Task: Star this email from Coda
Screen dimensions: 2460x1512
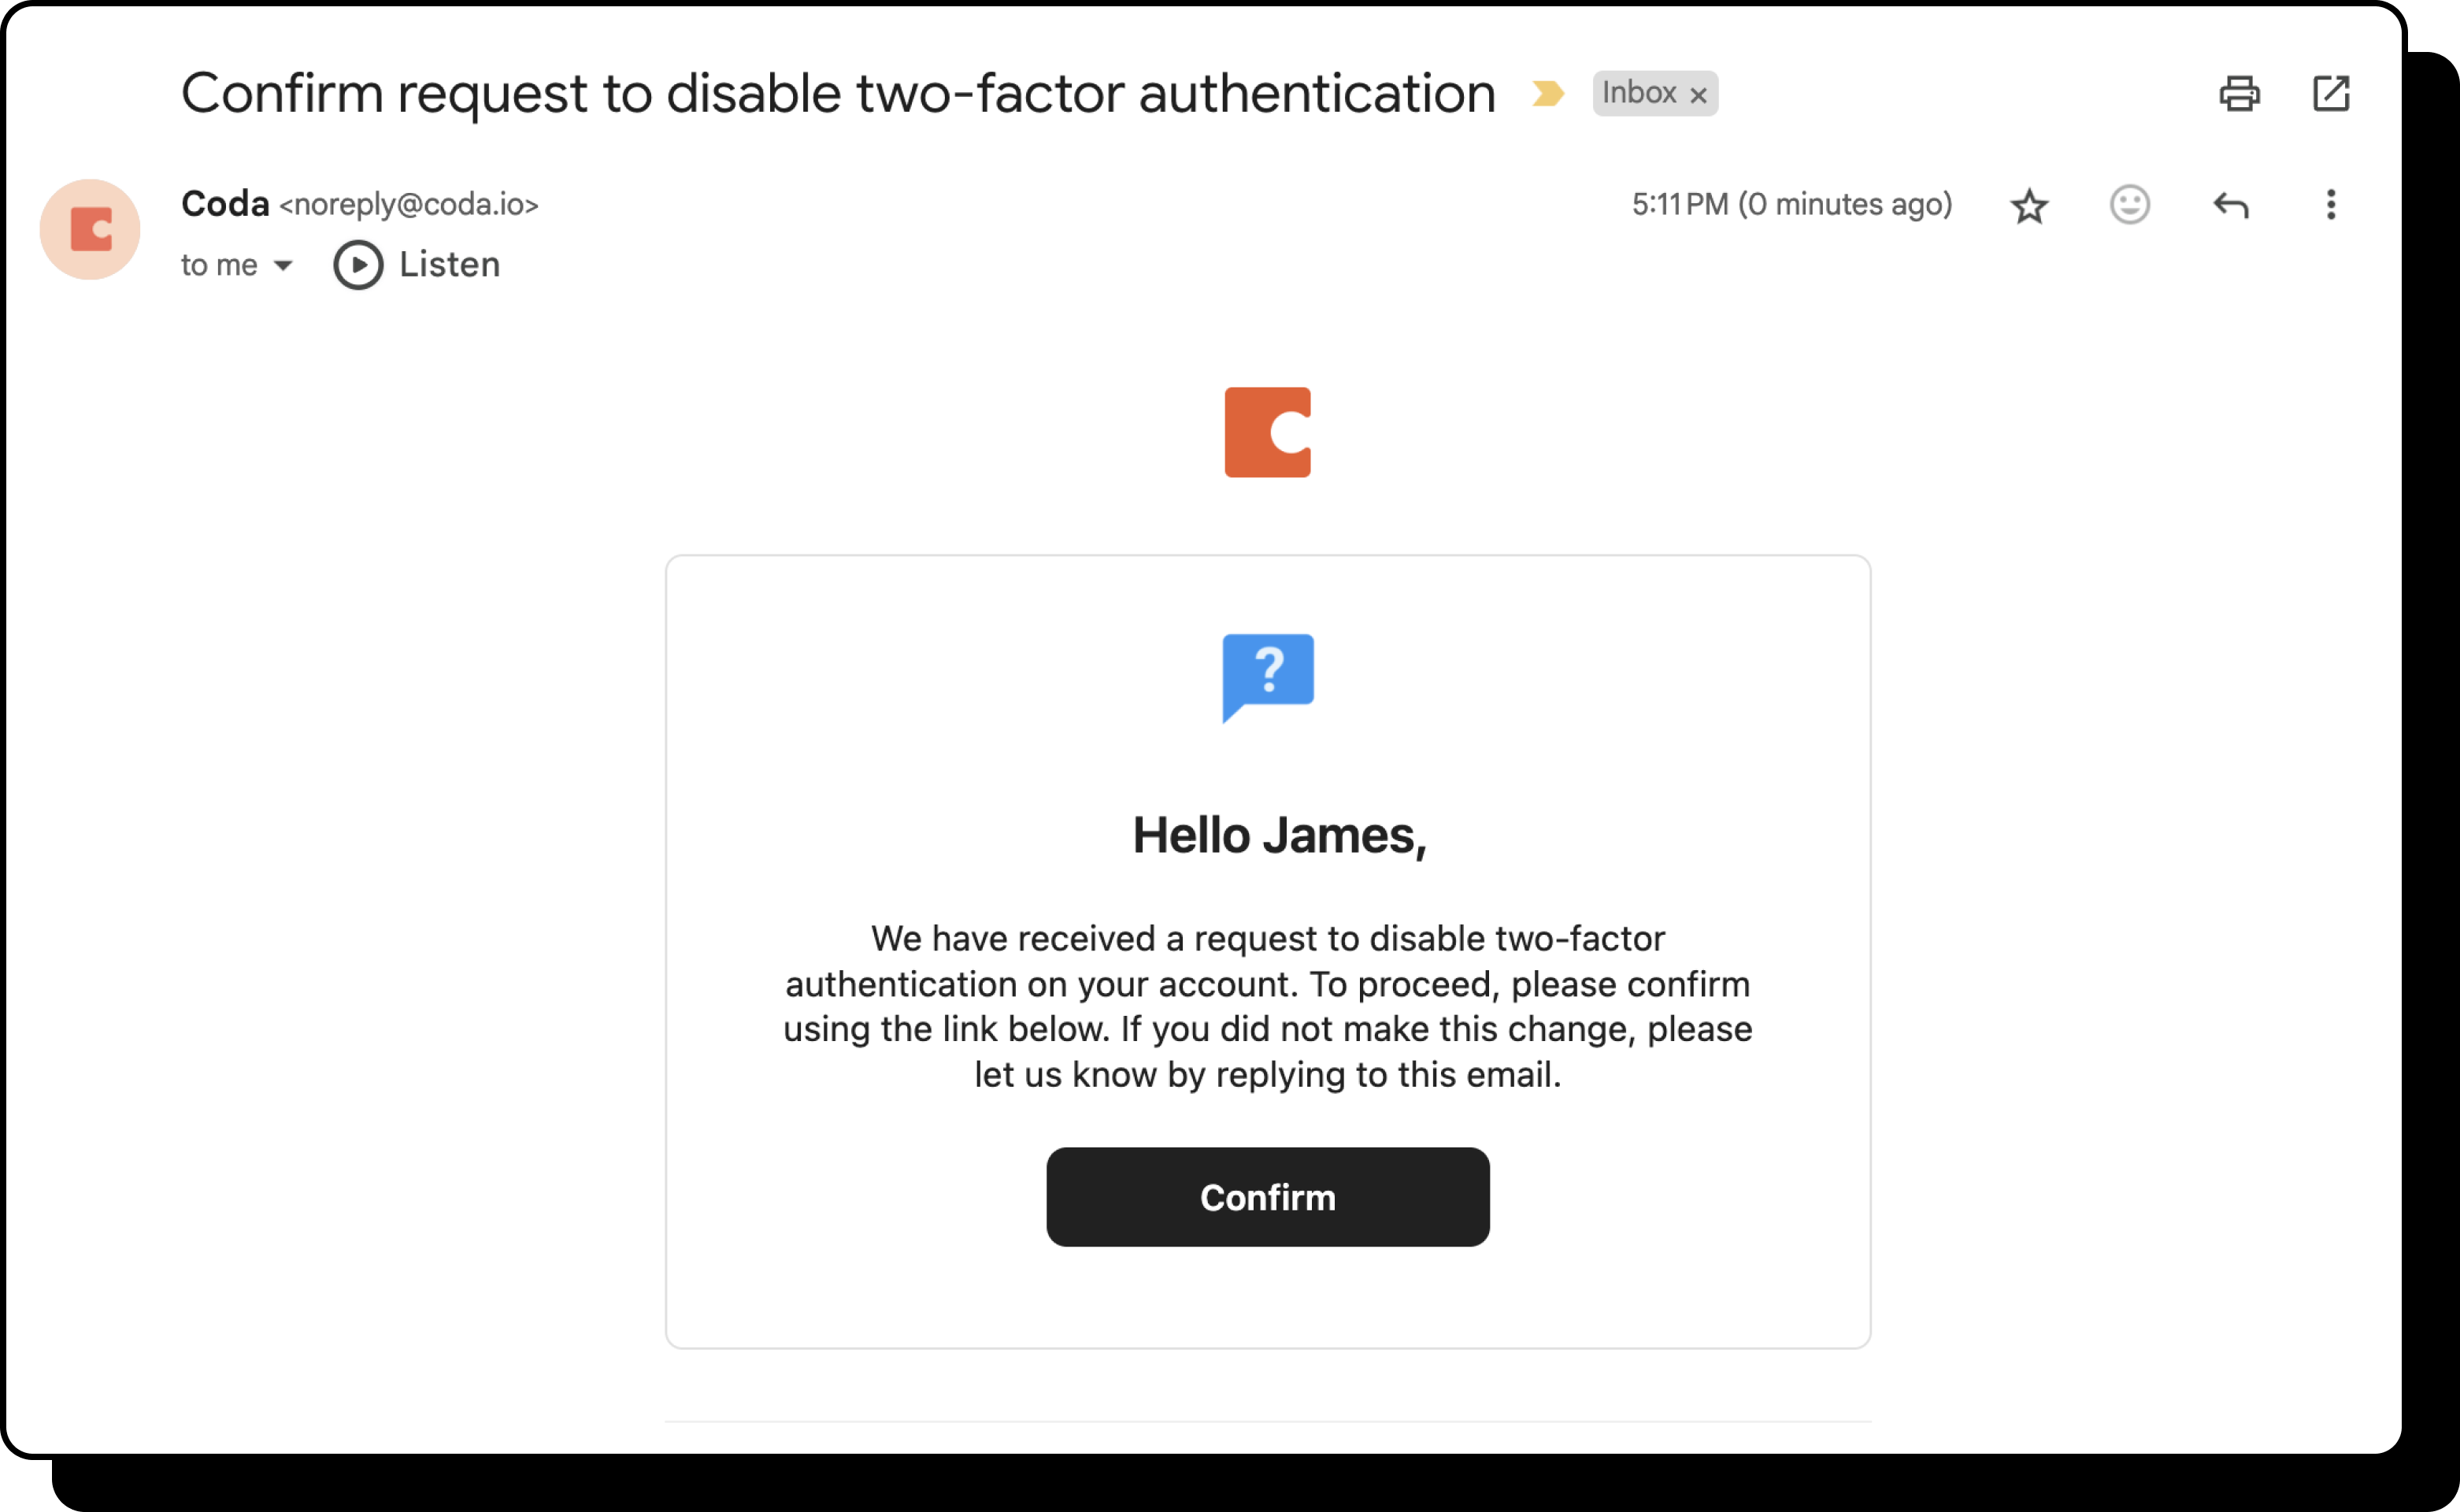Action: click(2029, 206)
